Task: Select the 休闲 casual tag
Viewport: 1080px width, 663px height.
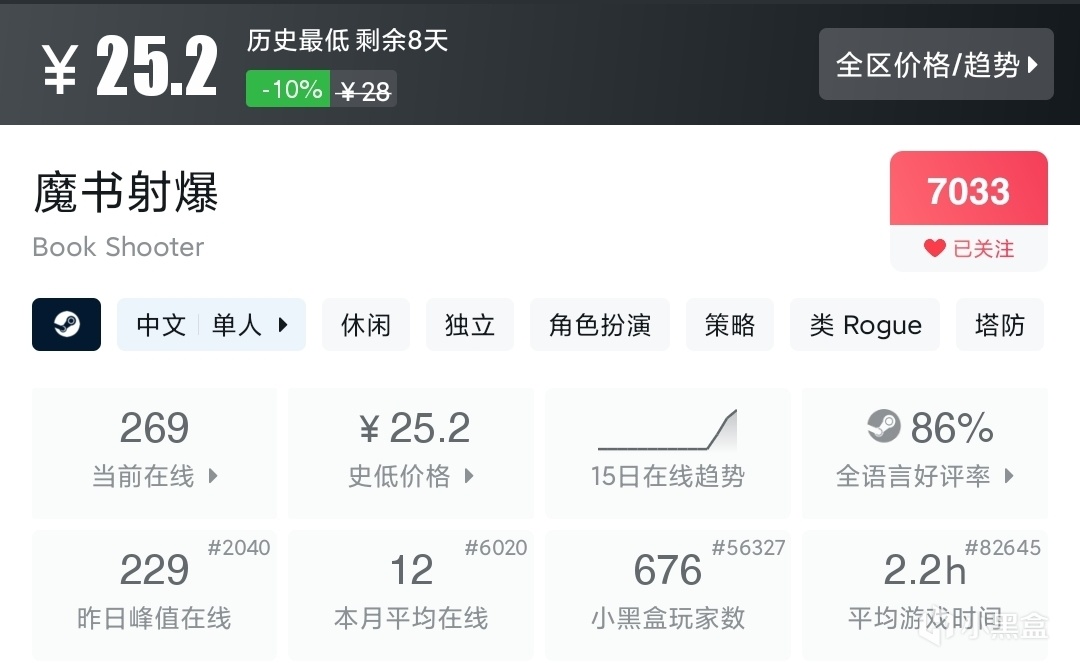Action: pyautogui.click(x=365, y=325)
